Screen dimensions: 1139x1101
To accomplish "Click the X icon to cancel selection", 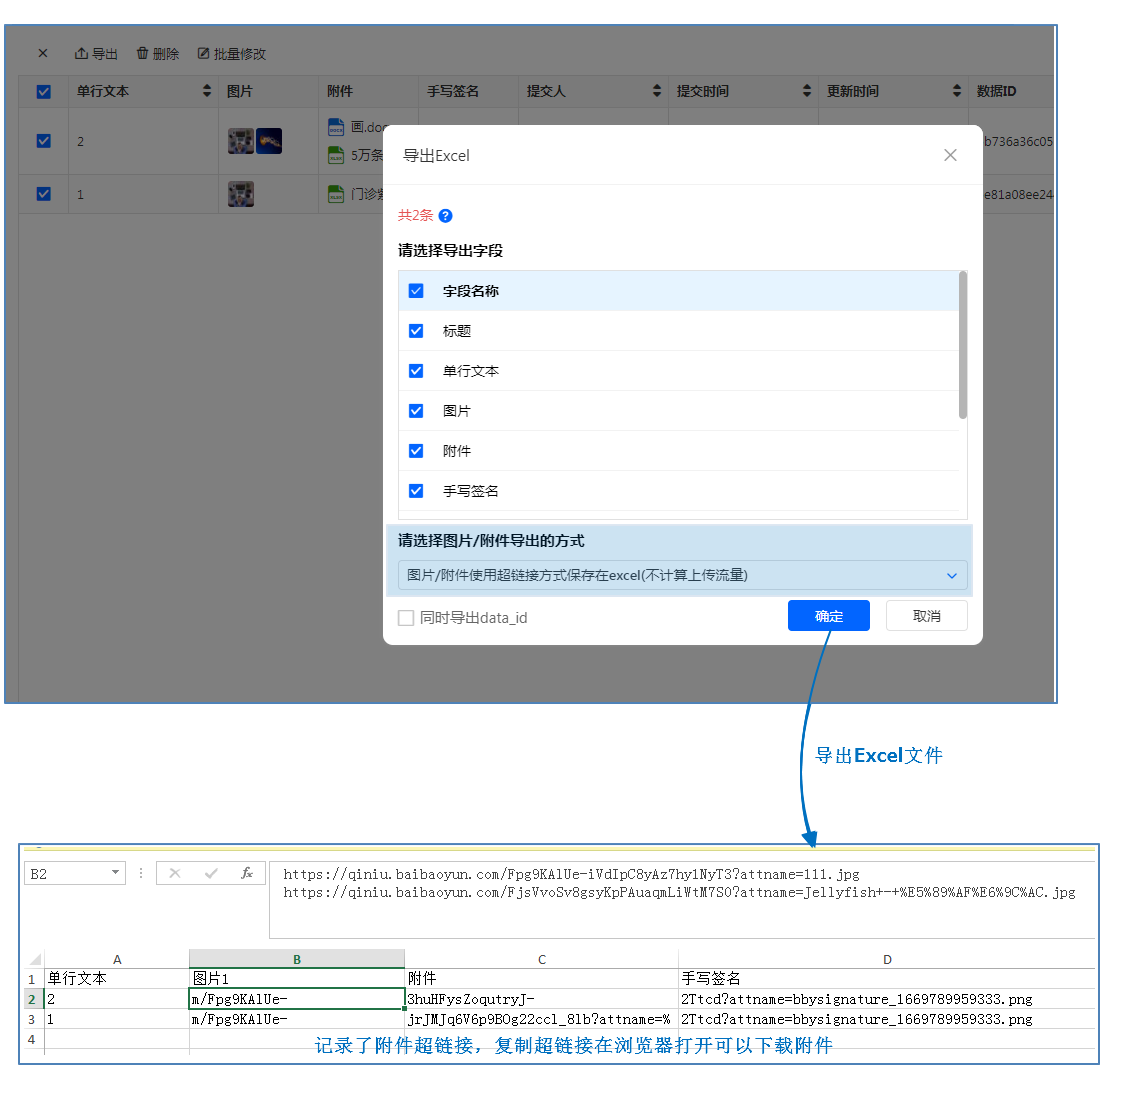I will click(43, 54).
